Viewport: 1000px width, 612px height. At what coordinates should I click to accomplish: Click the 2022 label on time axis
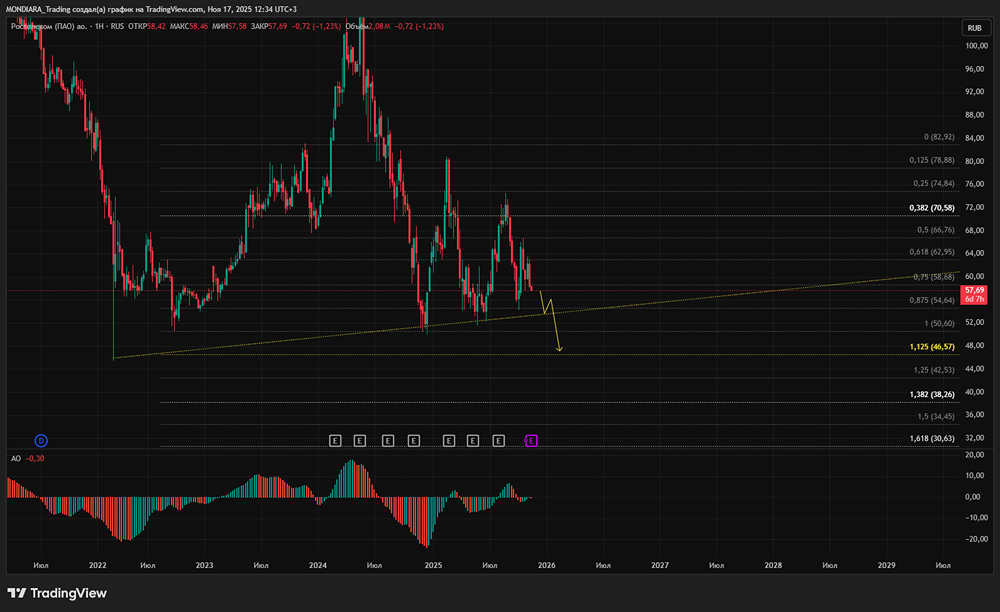98,565
